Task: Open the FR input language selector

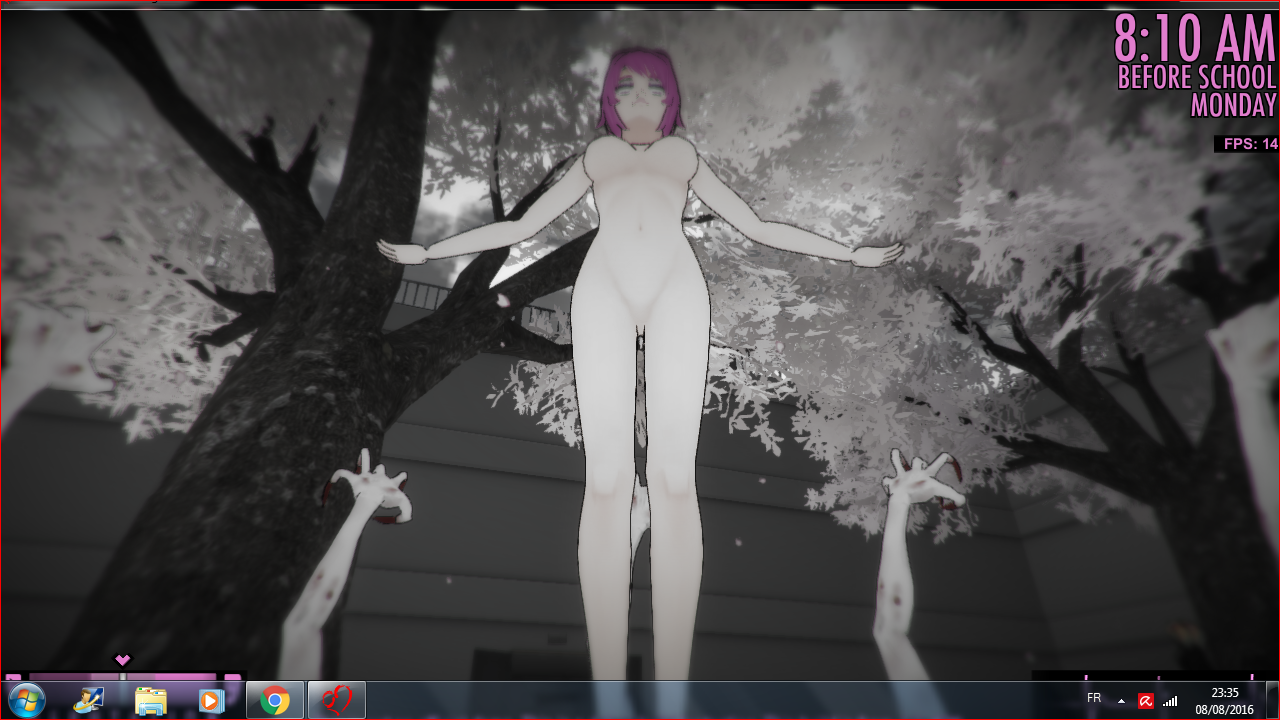Action: click(x=1094, y=698)
